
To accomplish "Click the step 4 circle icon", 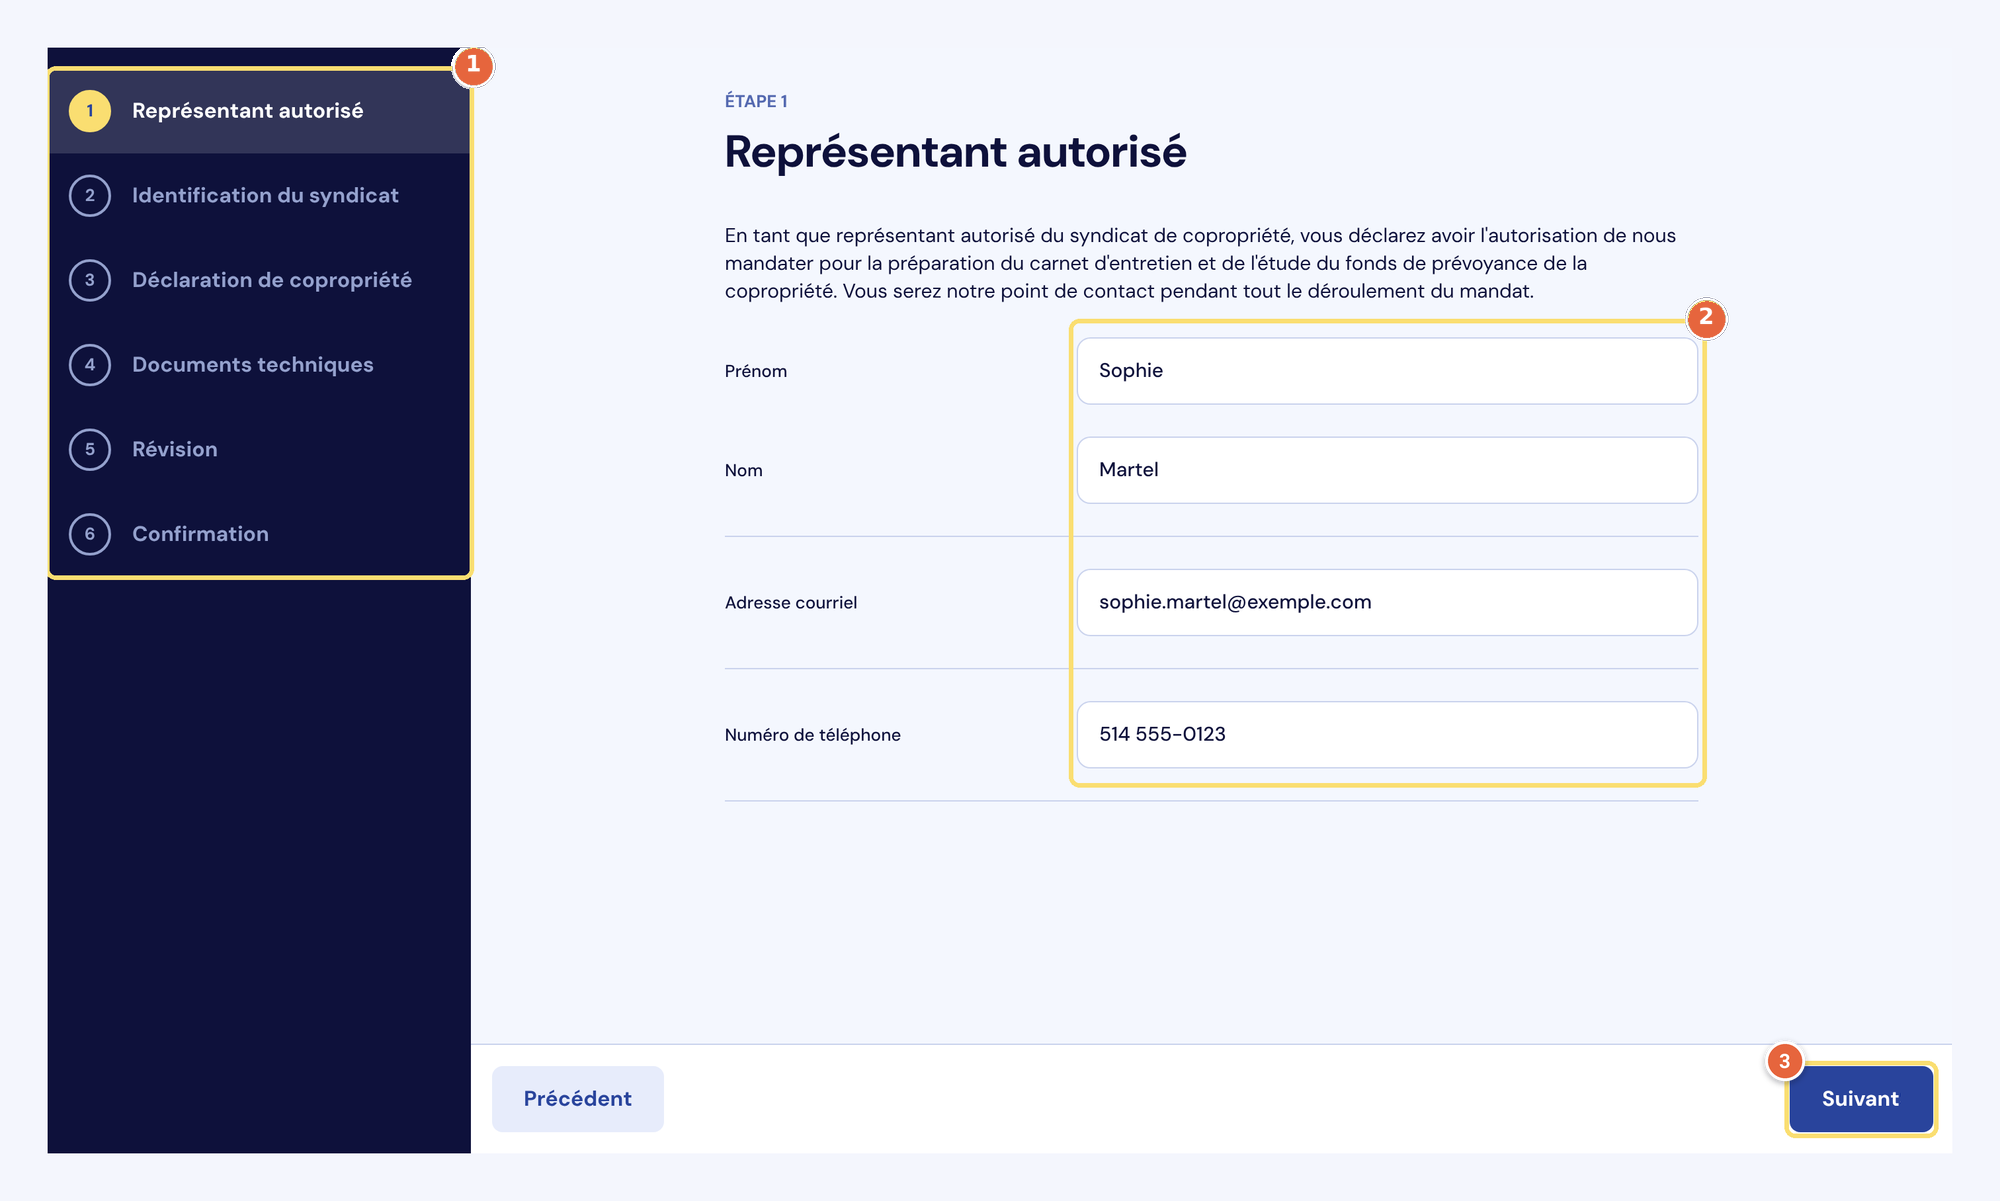I will coord(90,365).
